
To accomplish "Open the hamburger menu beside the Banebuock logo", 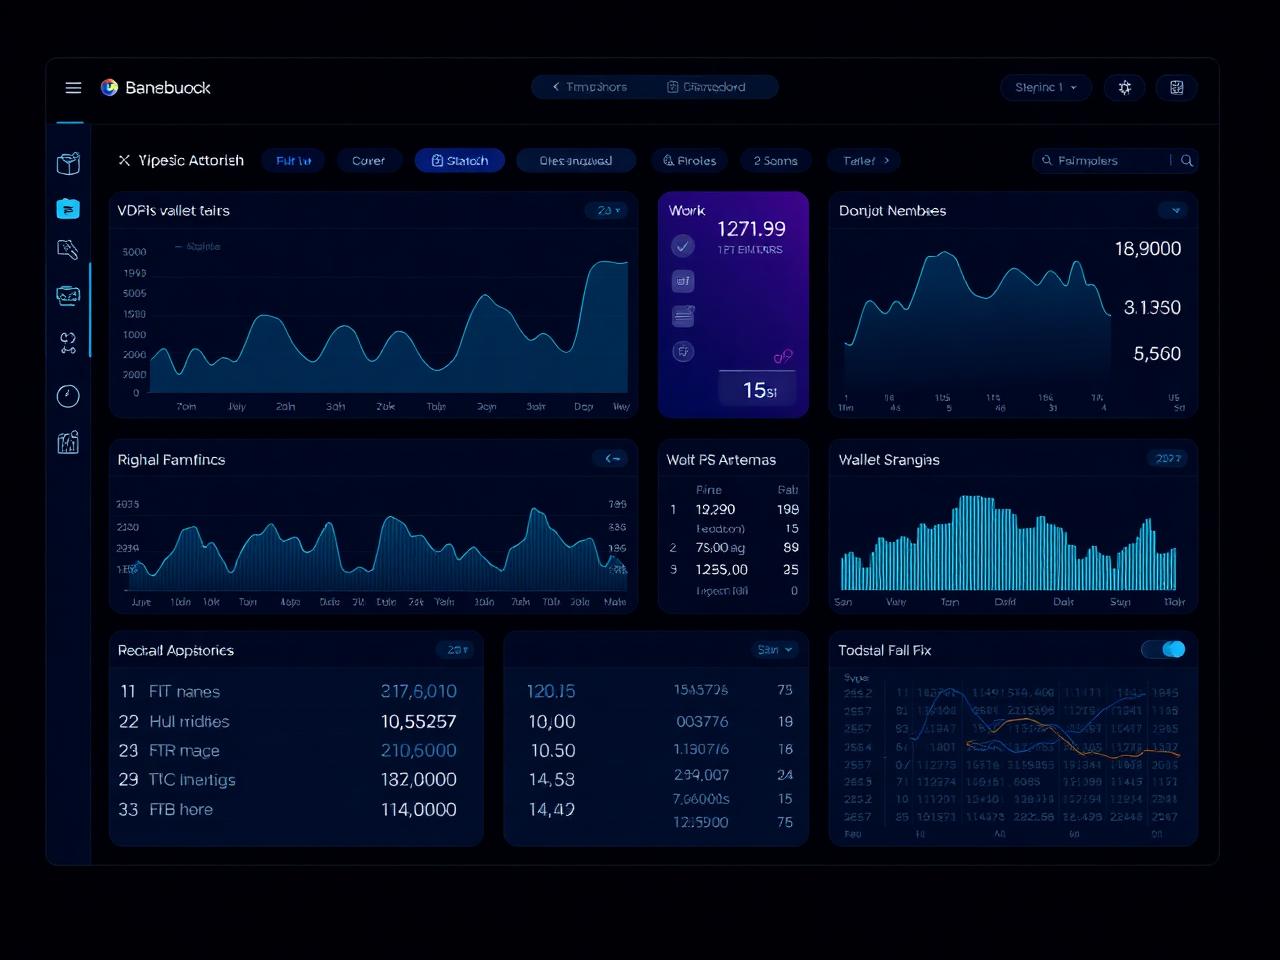I will (73, 88).
